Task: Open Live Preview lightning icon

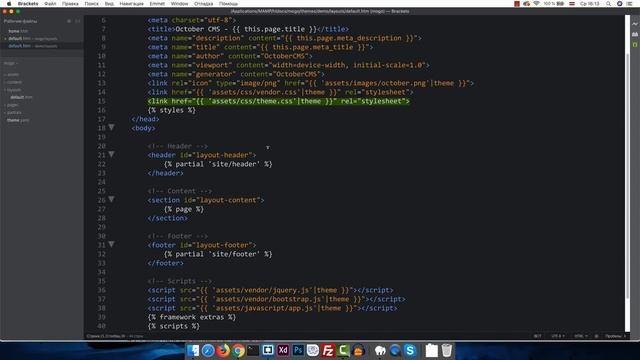Action: [635, 24]
